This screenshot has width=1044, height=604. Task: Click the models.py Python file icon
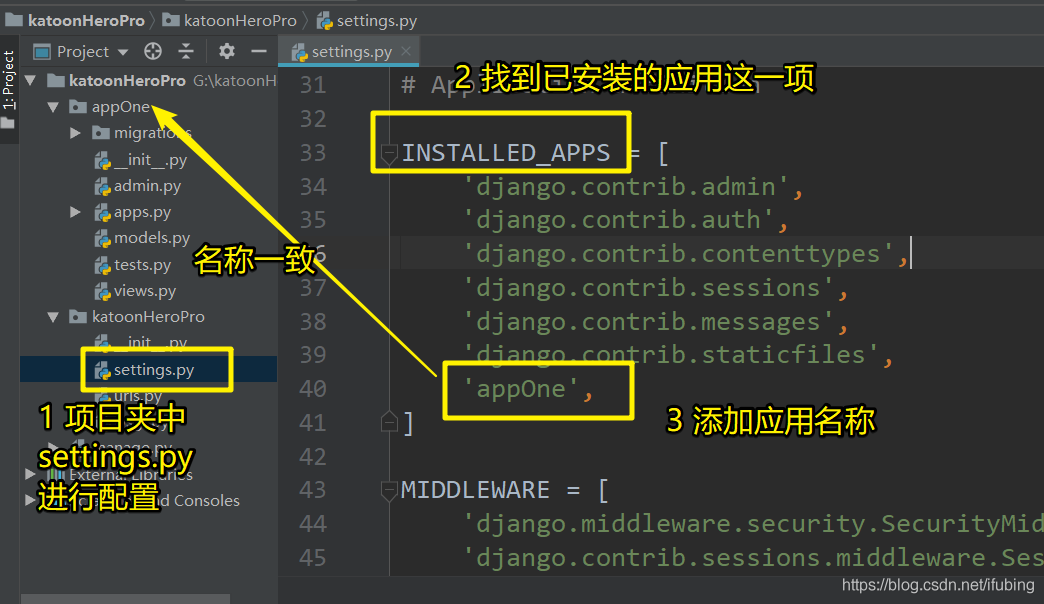(102, 239)
